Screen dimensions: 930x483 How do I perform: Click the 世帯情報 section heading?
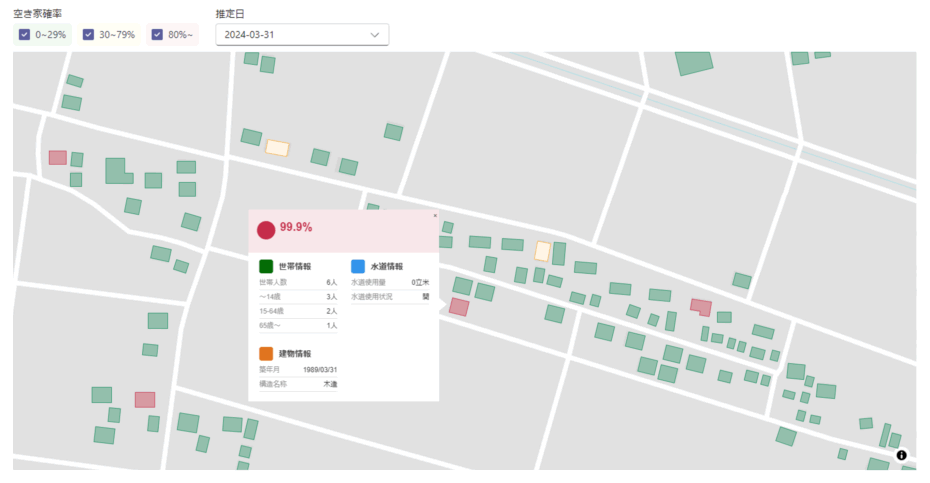pos(295,267)
